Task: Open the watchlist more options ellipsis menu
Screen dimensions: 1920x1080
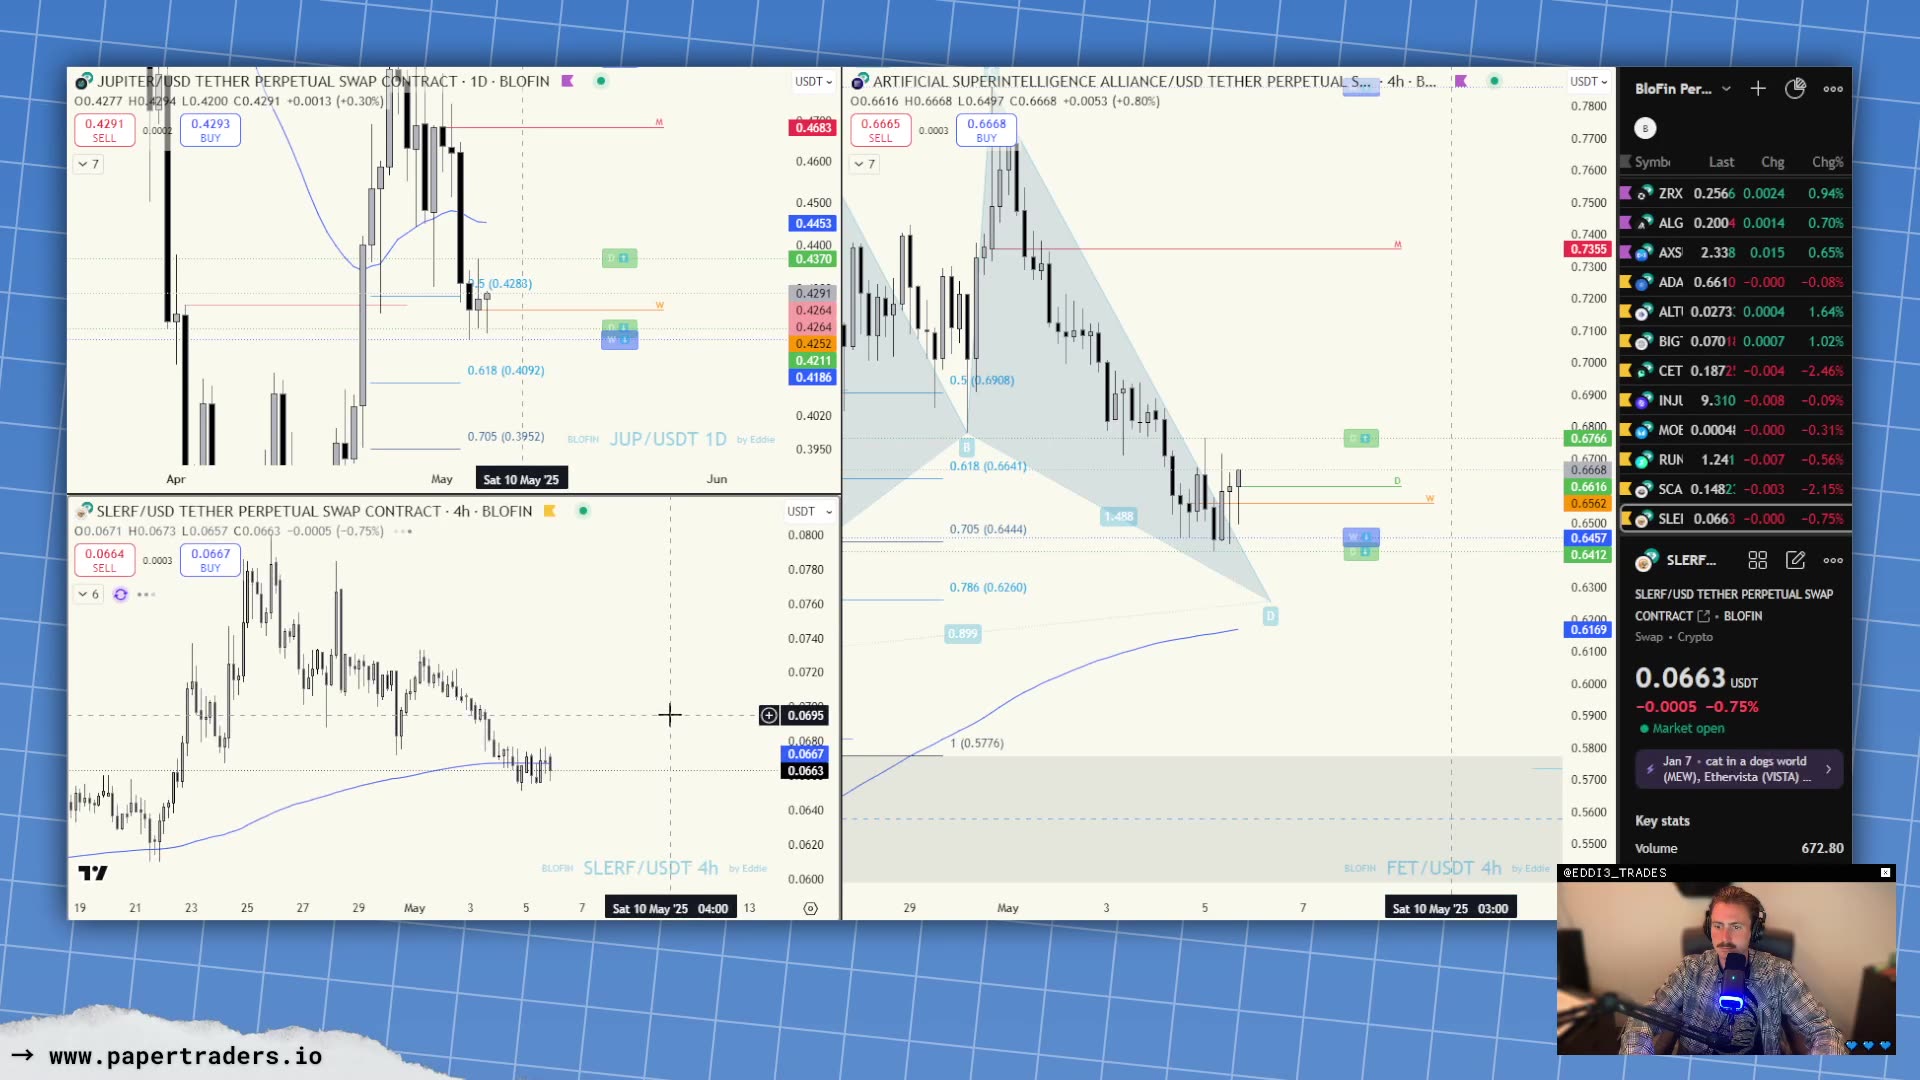Action: [x=1834, y=89]
